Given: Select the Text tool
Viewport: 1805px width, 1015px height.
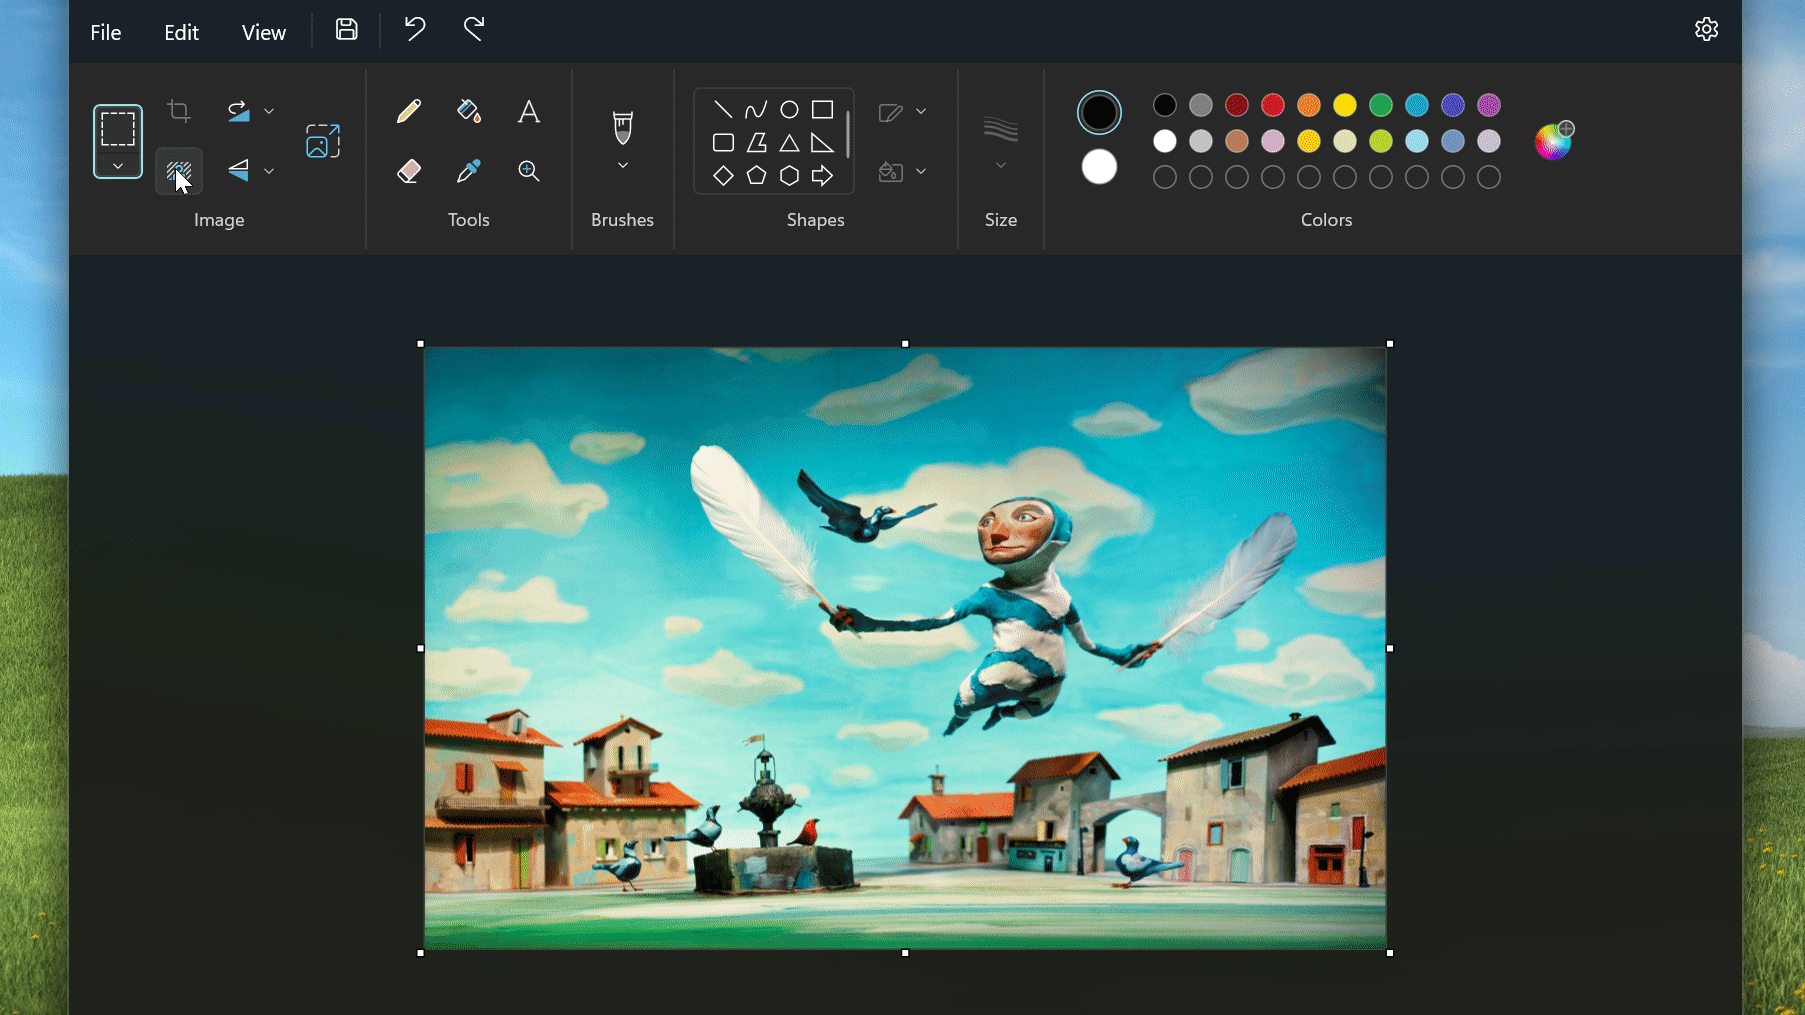Looking at the screenshot, I should [x=529, y=111].
